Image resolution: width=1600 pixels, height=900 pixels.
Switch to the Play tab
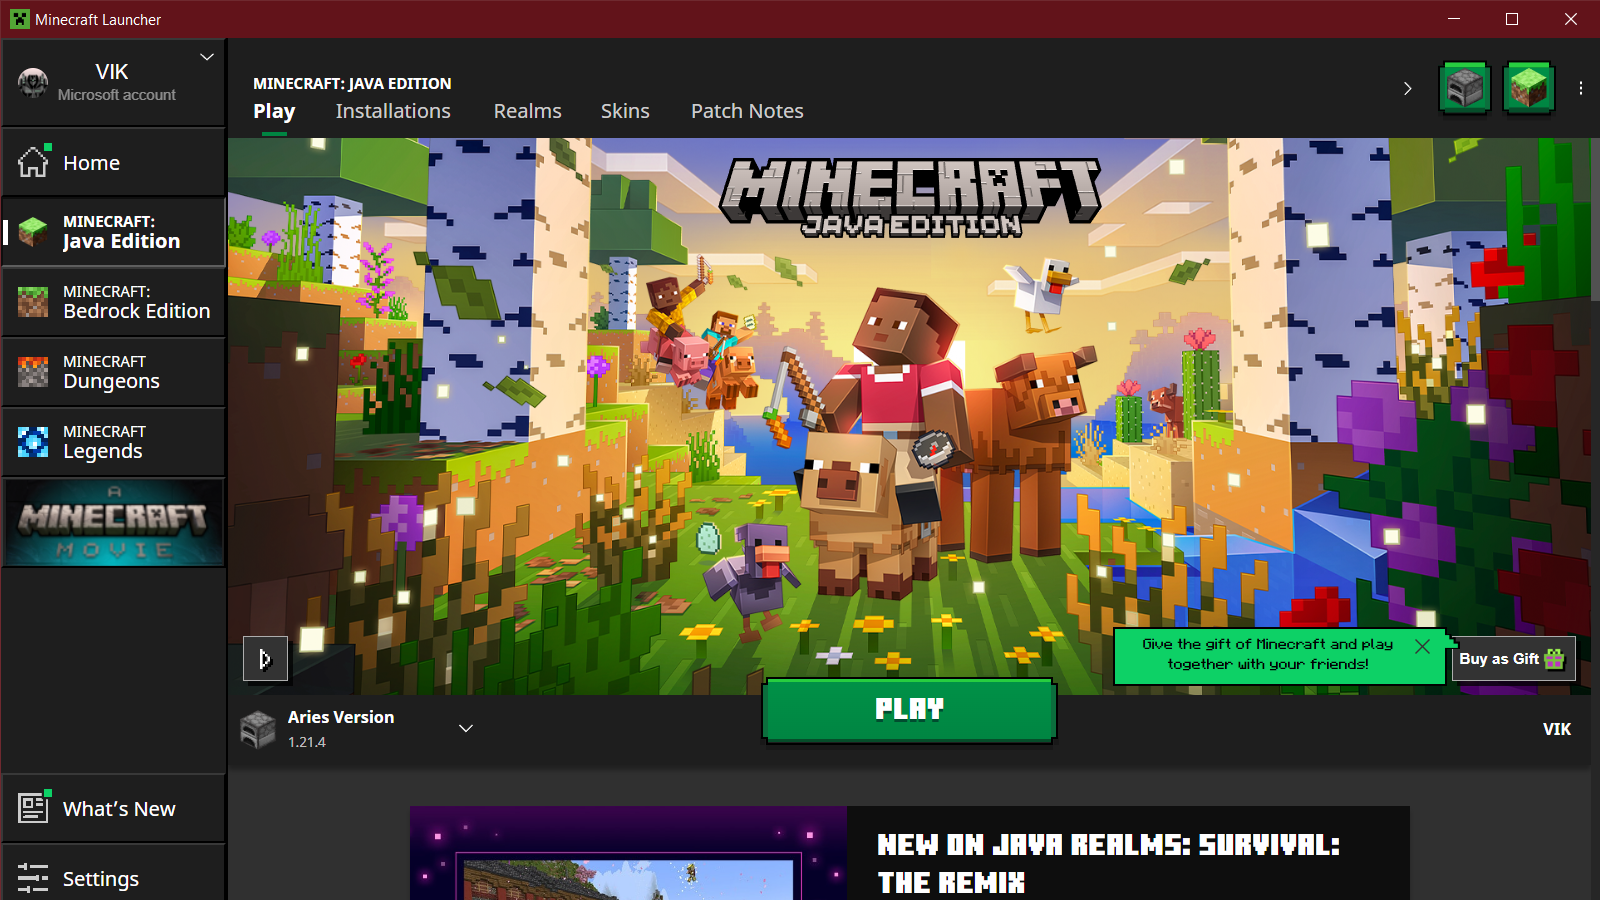[x=274, y=111]
